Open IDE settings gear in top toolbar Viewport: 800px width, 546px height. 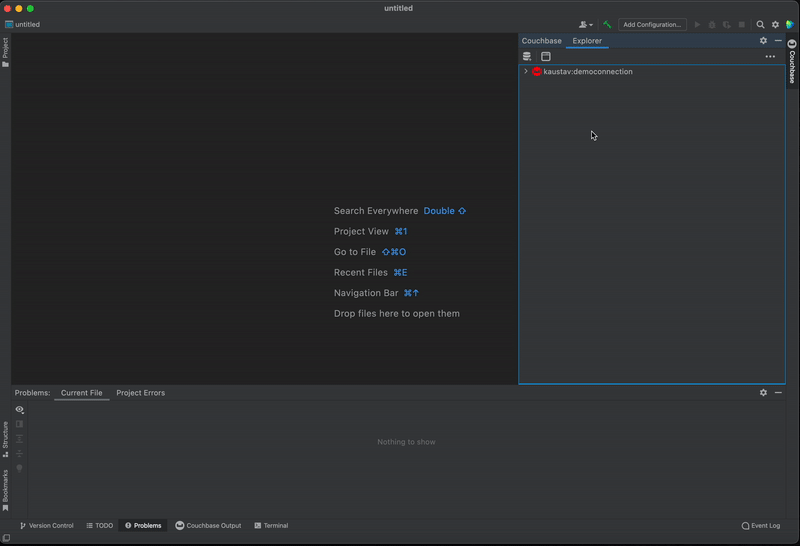(775, 24)
